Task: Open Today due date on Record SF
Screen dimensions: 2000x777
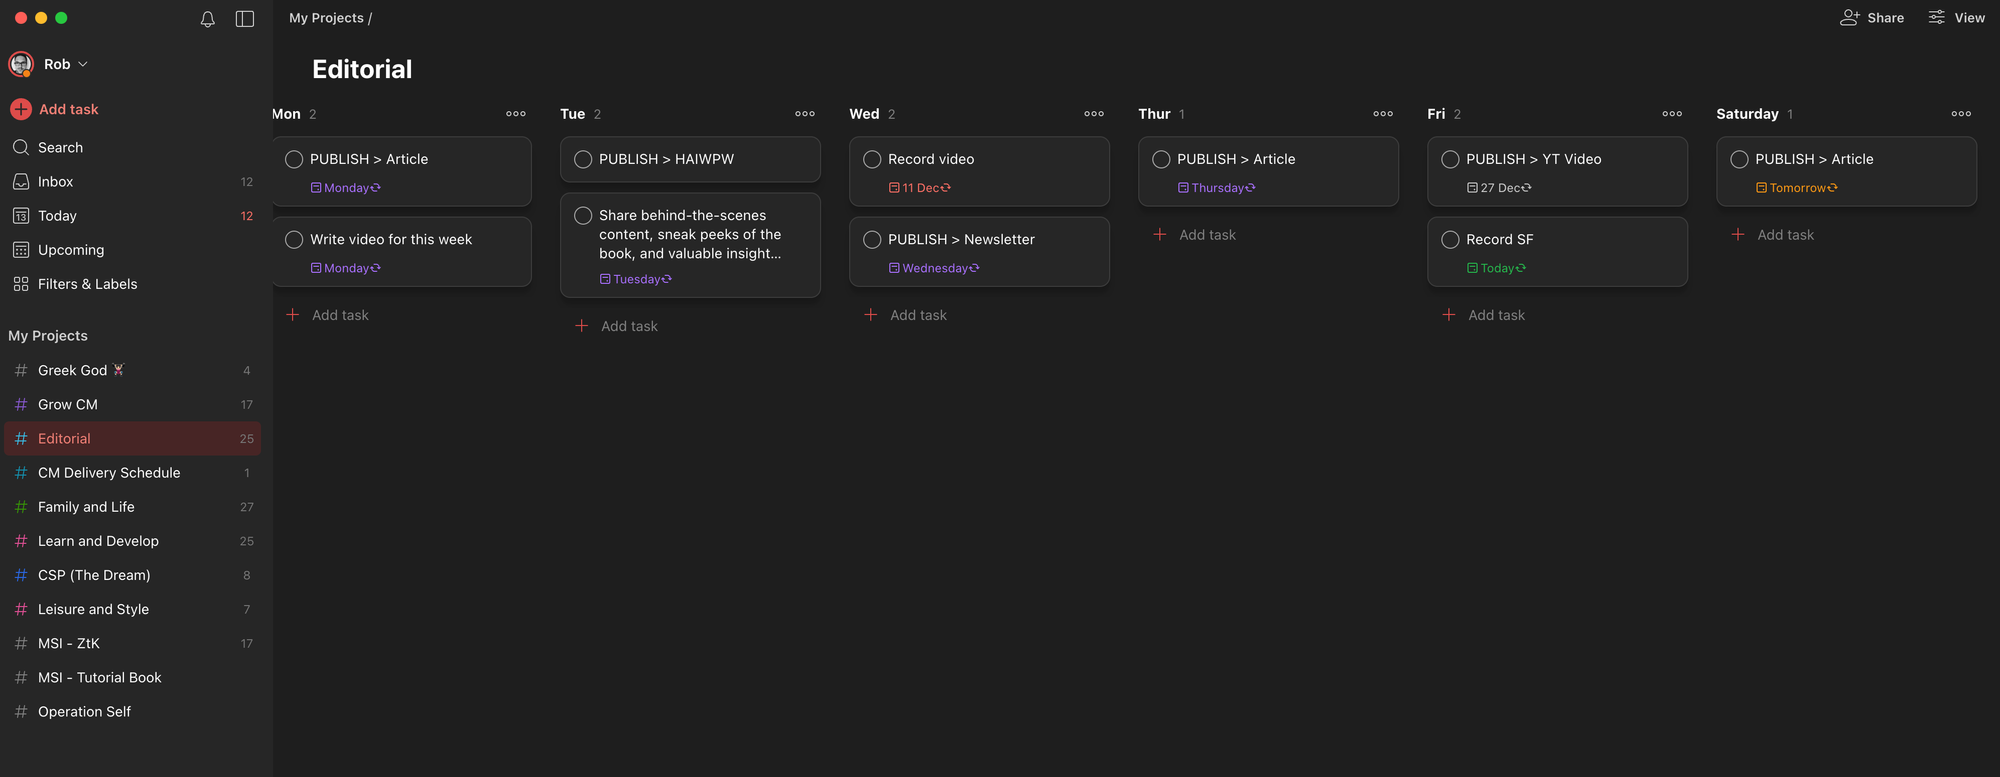Action: click(1496, 268)
